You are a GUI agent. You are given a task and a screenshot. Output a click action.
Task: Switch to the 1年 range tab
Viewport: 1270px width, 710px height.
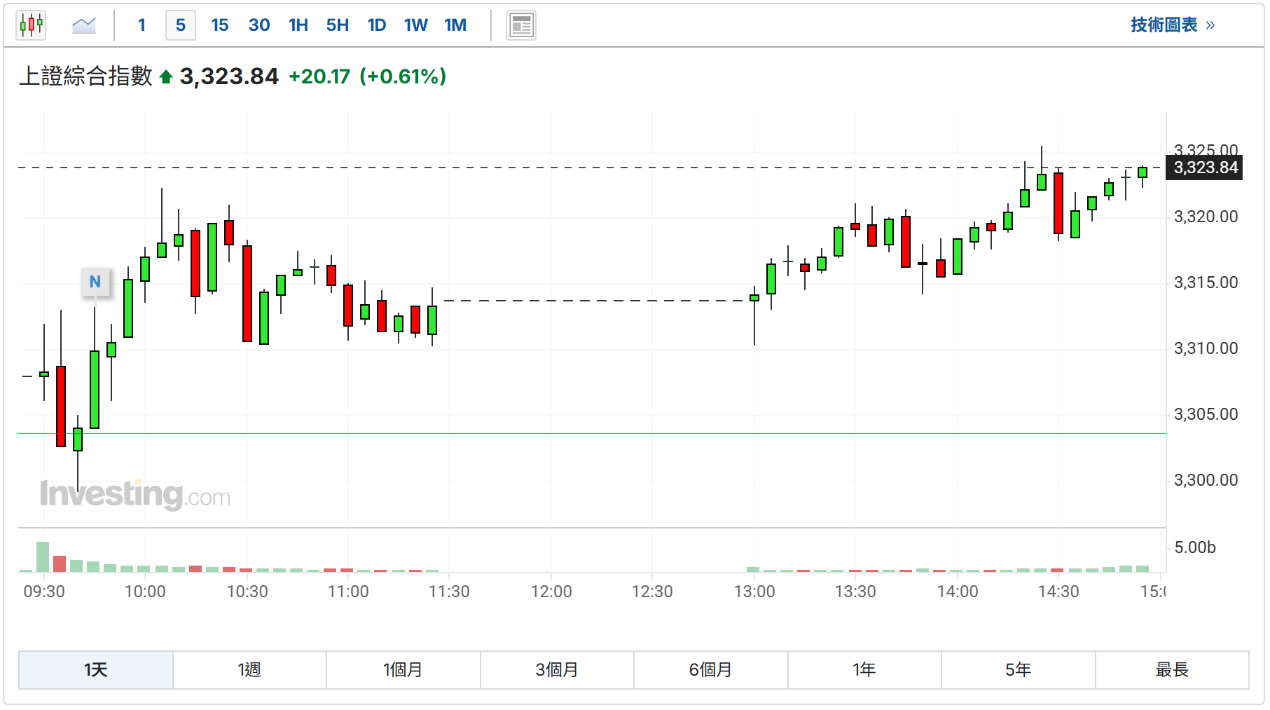[x=865, y=670]
